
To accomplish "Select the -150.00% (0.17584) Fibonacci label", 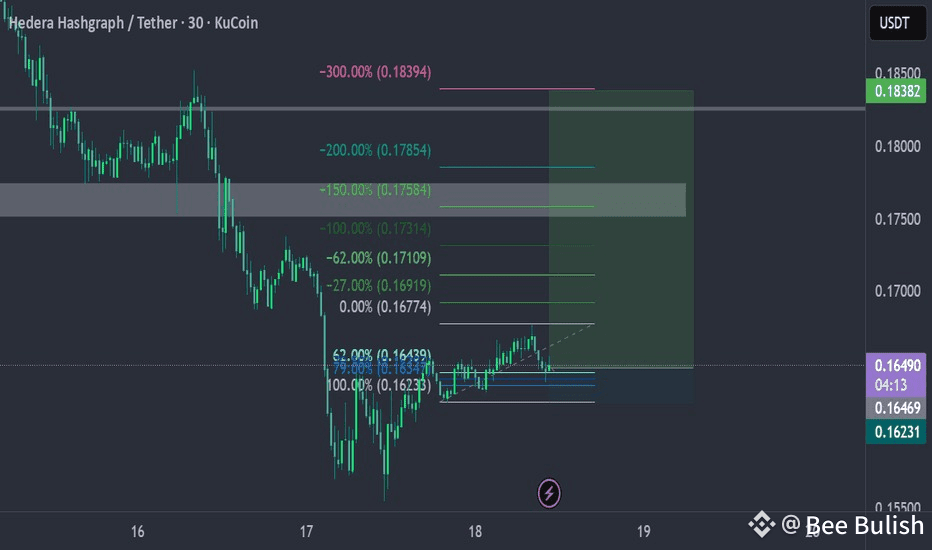I will point(375,190).
